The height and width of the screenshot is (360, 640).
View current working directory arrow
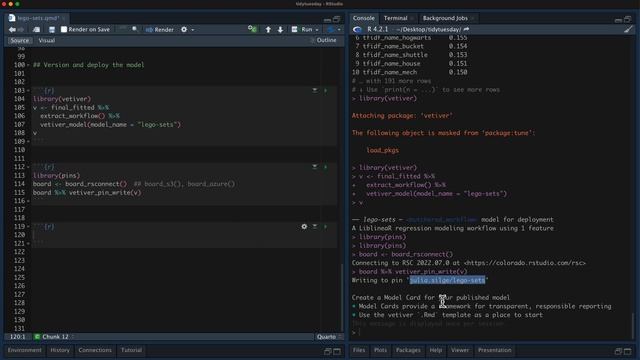(x=467, y=29)
